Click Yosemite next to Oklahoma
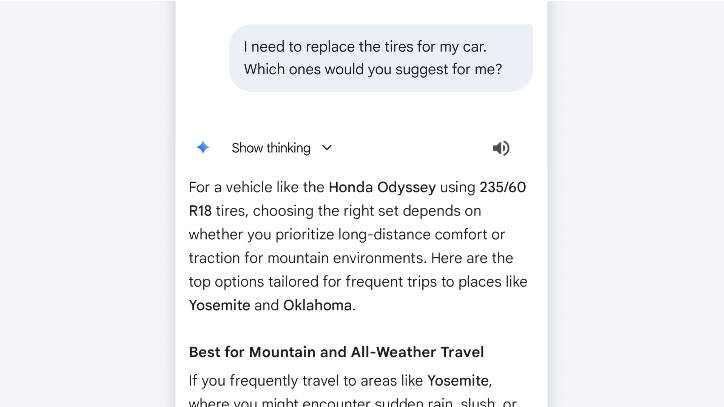The image size is (724, 407). (219, 305)
